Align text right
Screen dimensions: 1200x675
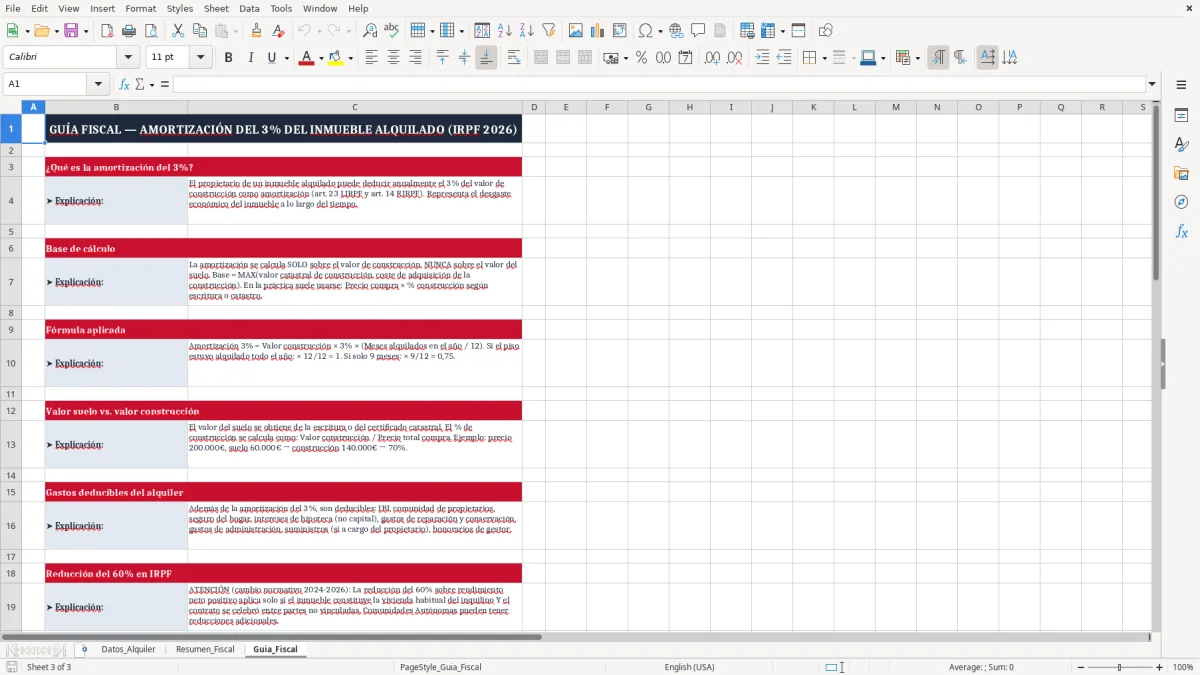pos(415,58)
